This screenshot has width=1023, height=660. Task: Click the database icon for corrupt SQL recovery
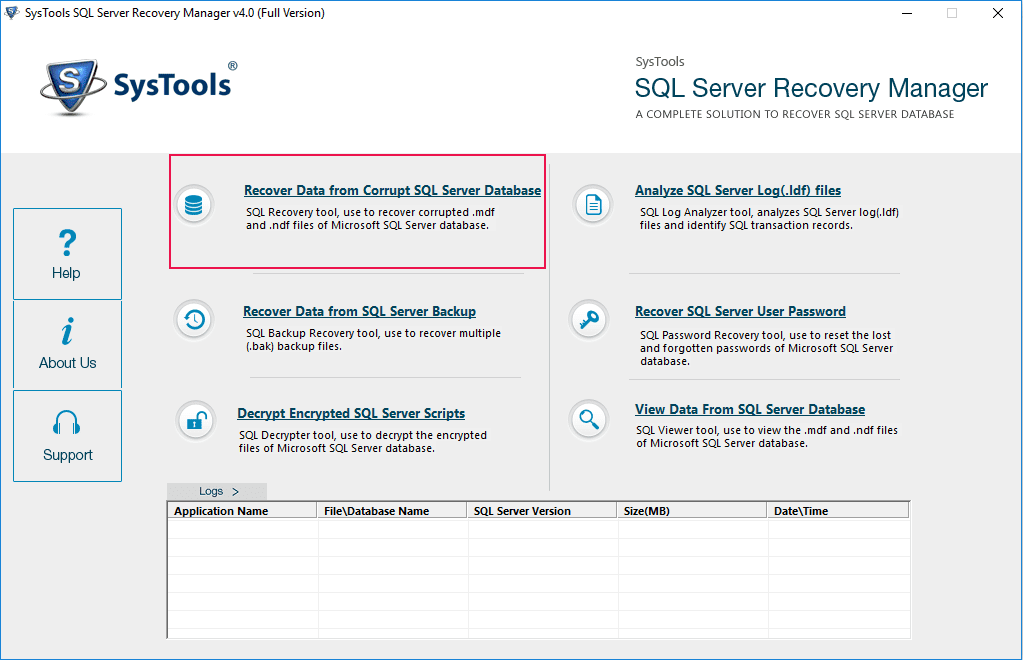click(x=194, y=205)
